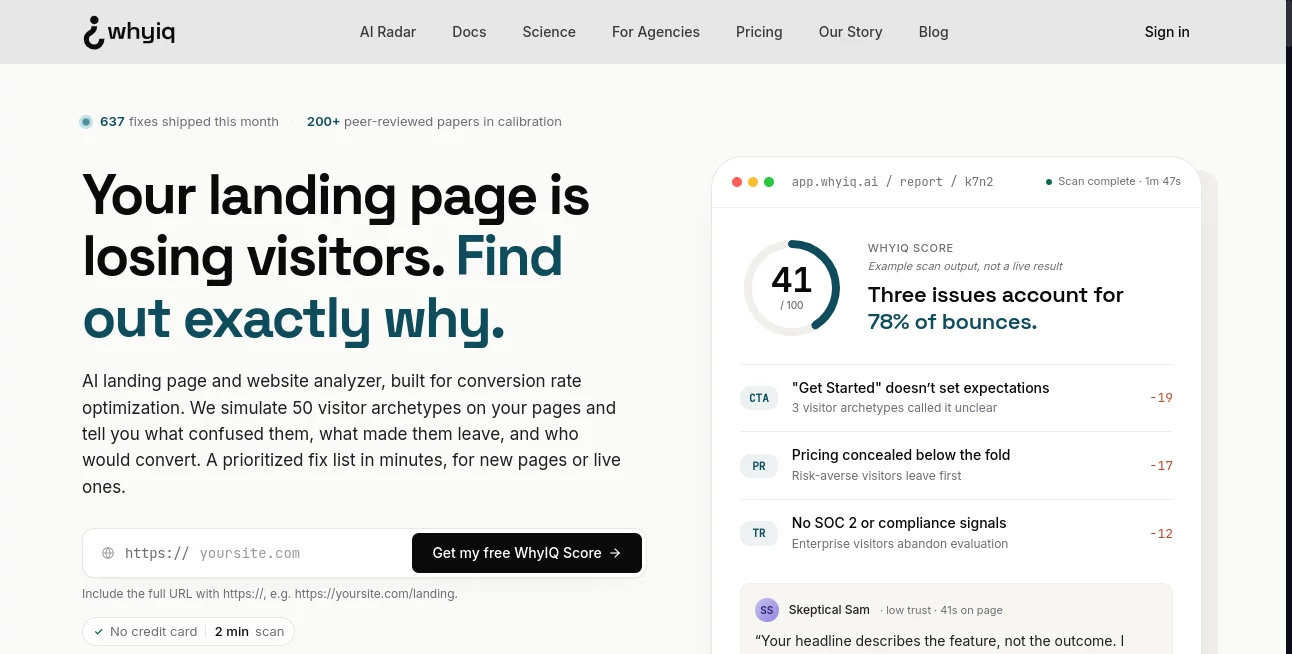Screen dimensions: 1292x654
Task: Click the "200+ peer-reviewed papers in calibration" text
Action: [434, 122]
